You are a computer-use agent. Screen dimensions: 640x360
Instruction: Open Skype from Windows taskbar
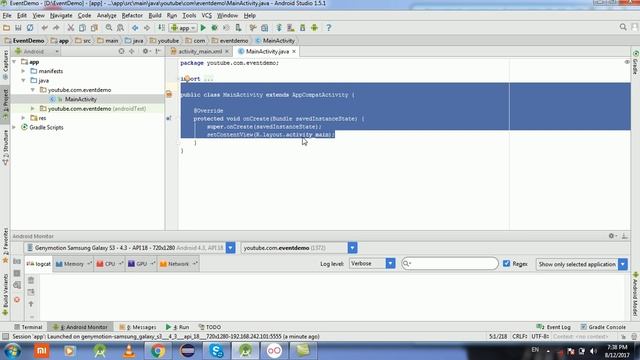coord(216,351)
